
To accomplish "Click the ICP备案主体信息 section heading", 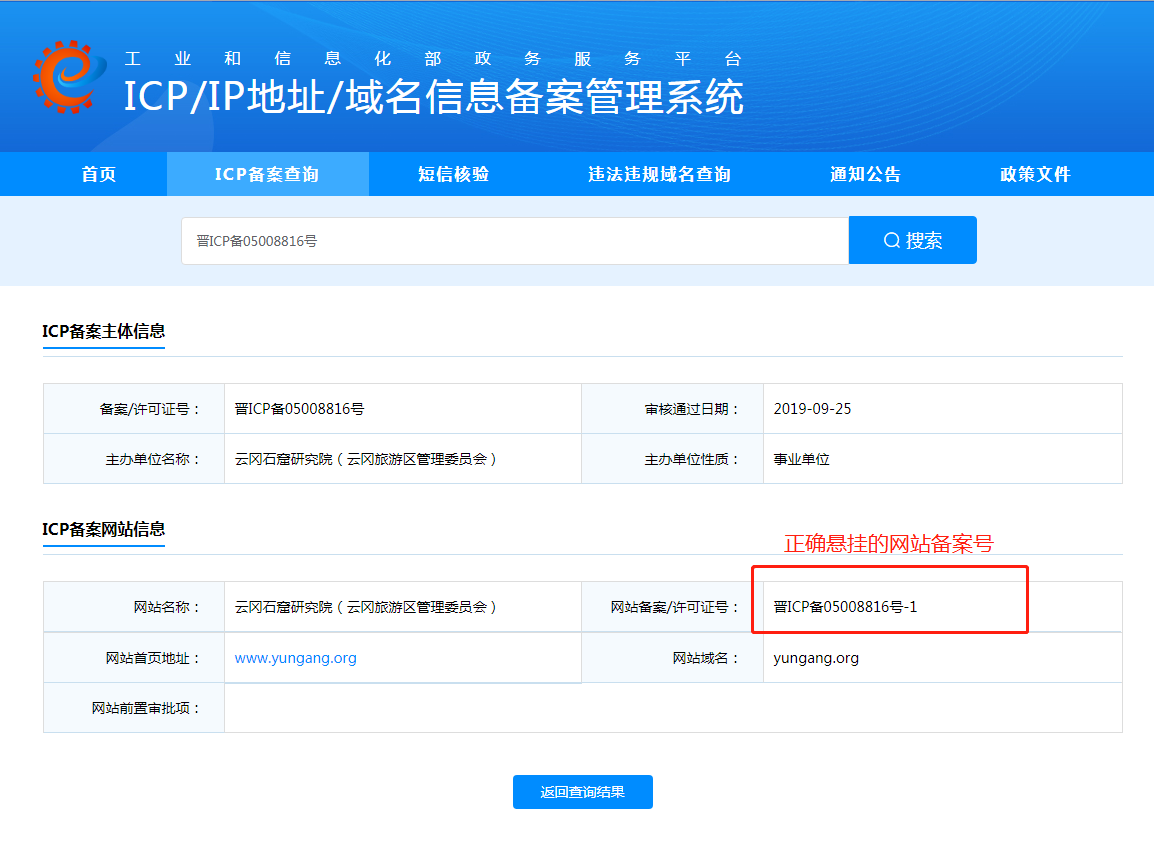I will [x=103, y=331].
